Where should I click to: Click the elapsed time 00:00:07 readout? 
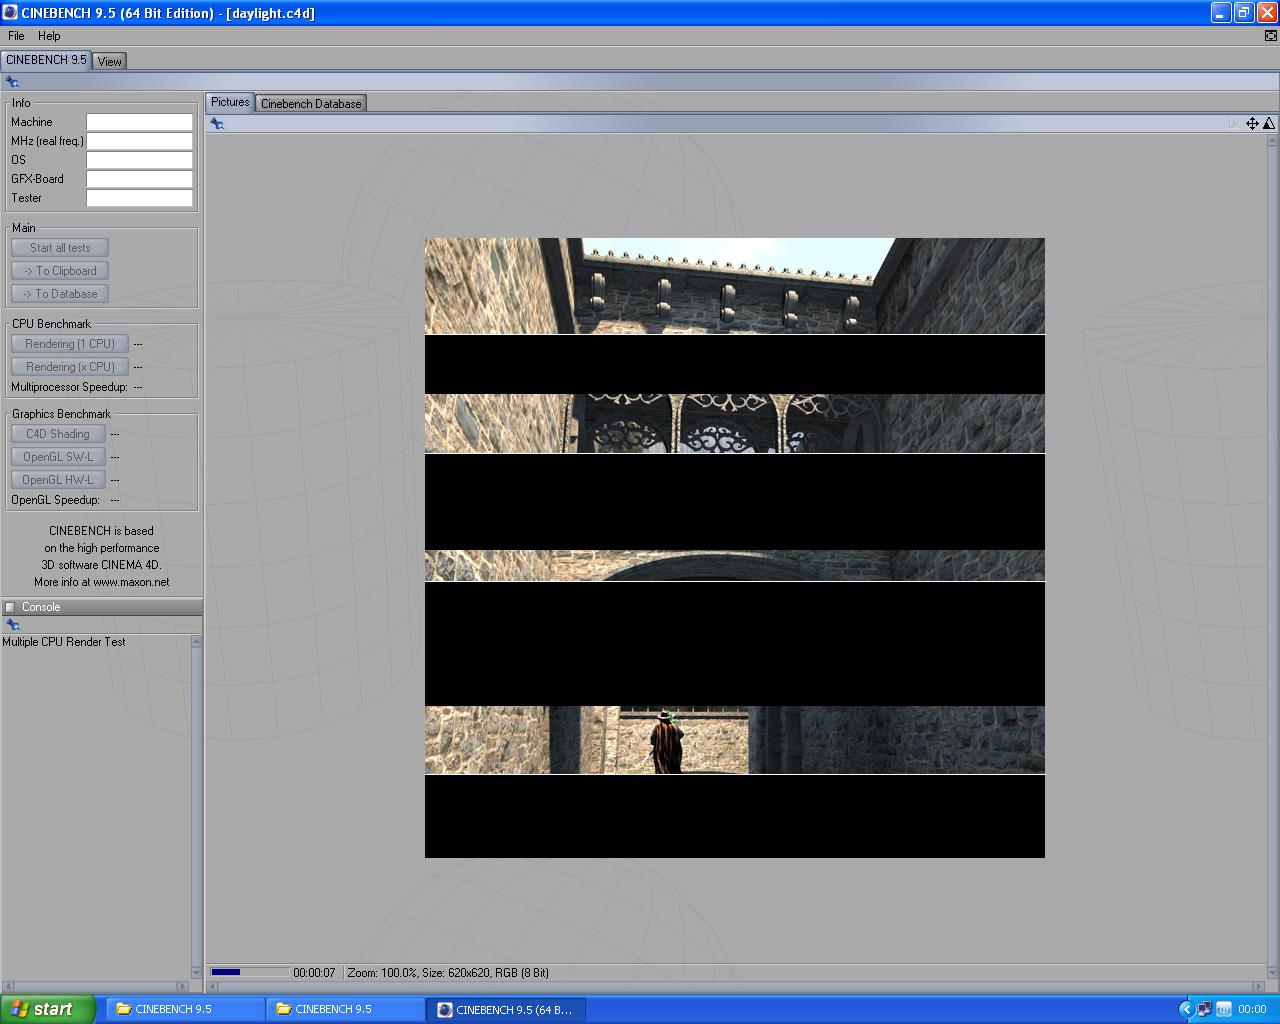tap(314, 972)
